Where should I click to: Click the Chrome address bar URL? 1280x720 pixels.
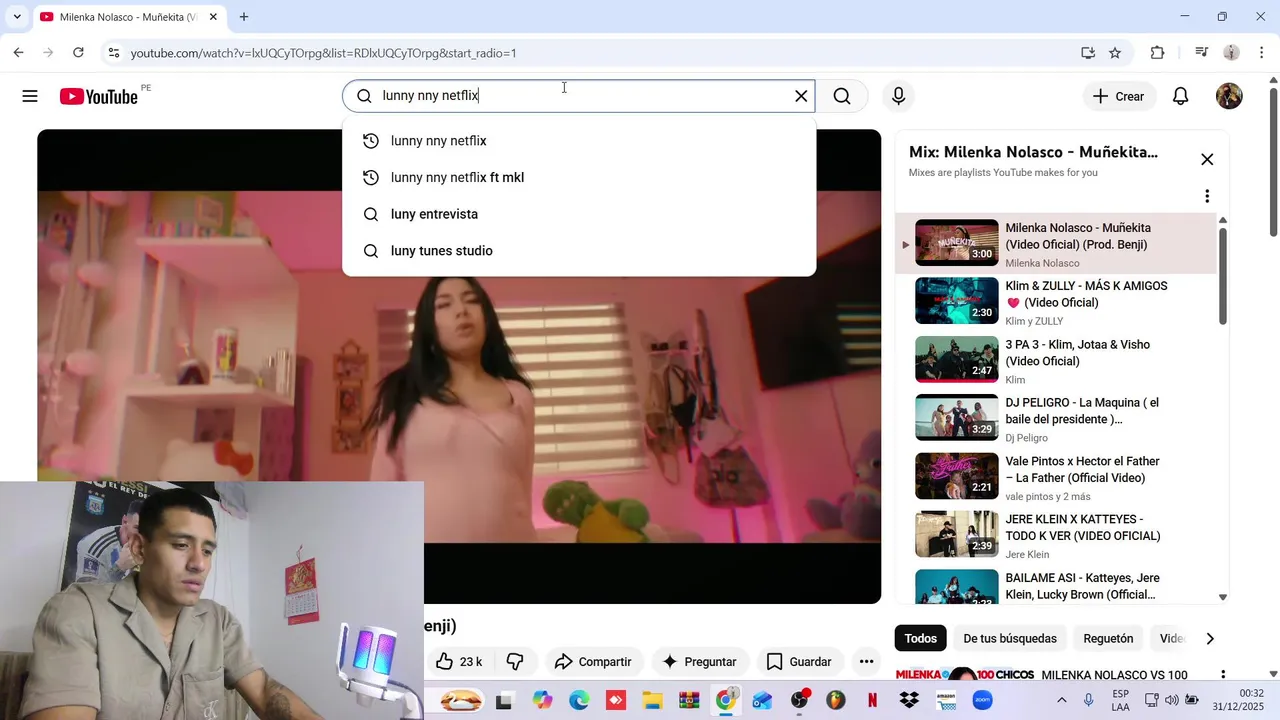pos(323,53)
